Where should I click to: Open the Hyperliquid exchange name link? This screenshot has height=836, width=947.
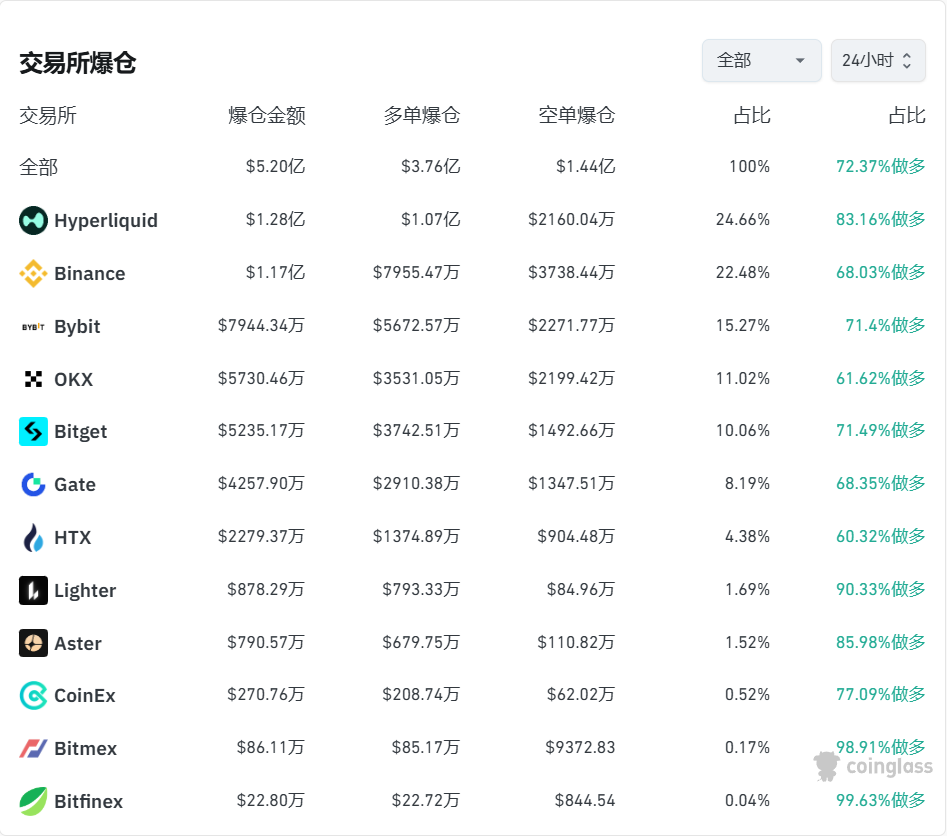click(x=106, y=221)
